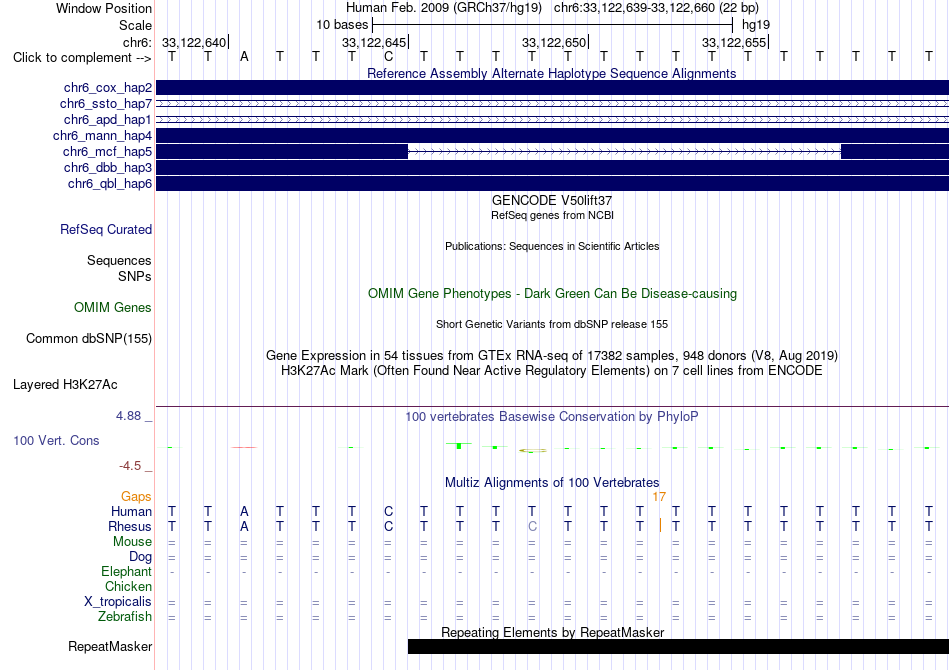Click the chr6_ssto_hap7 arrowed alignment line
Viewport: 950px width, 670px height.
(x=552, y=104)
